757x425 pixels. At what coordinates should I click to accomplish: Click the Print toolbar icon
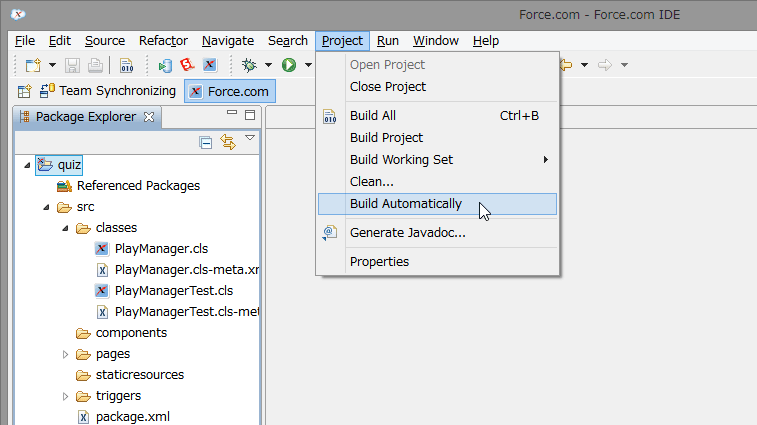(x=95, y=65)
